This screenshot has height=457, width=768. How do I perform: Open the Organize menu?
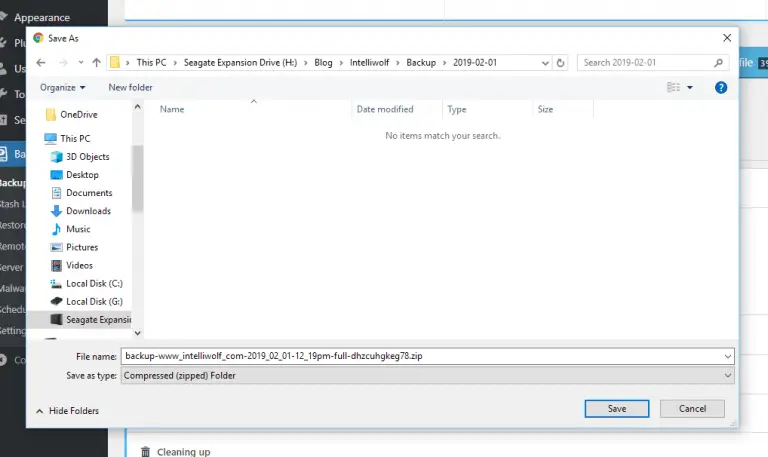click(x=62, y=88)
